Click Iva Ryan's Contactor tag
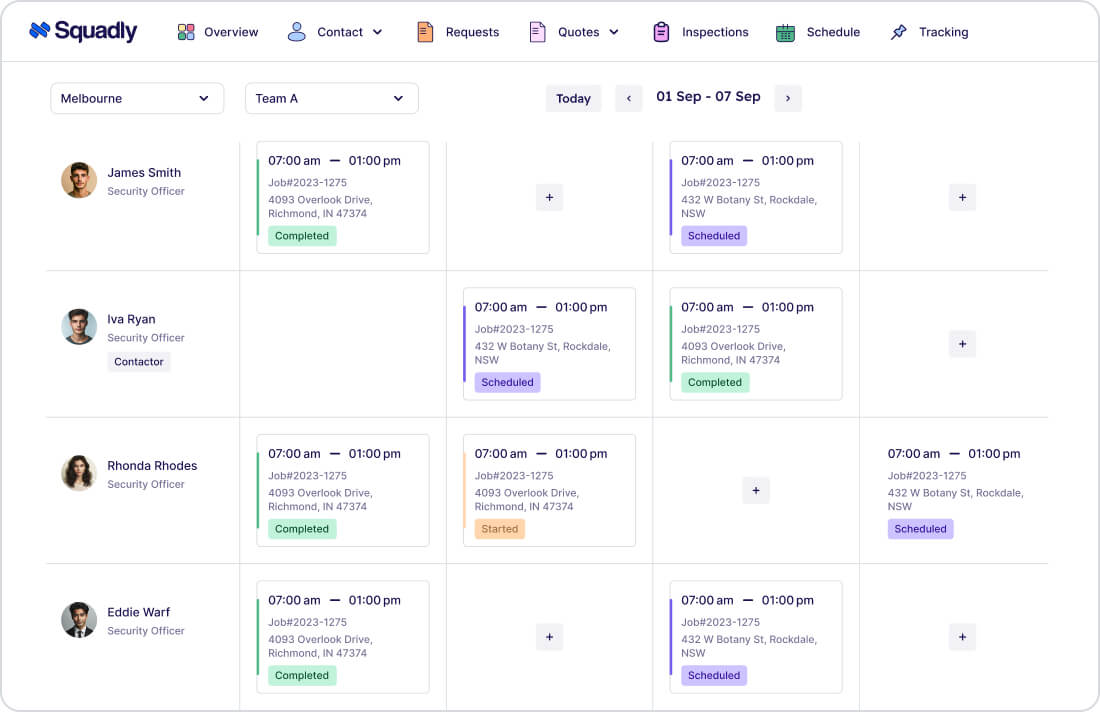This screenshot has width=1100, height=712. coord(139,362)
